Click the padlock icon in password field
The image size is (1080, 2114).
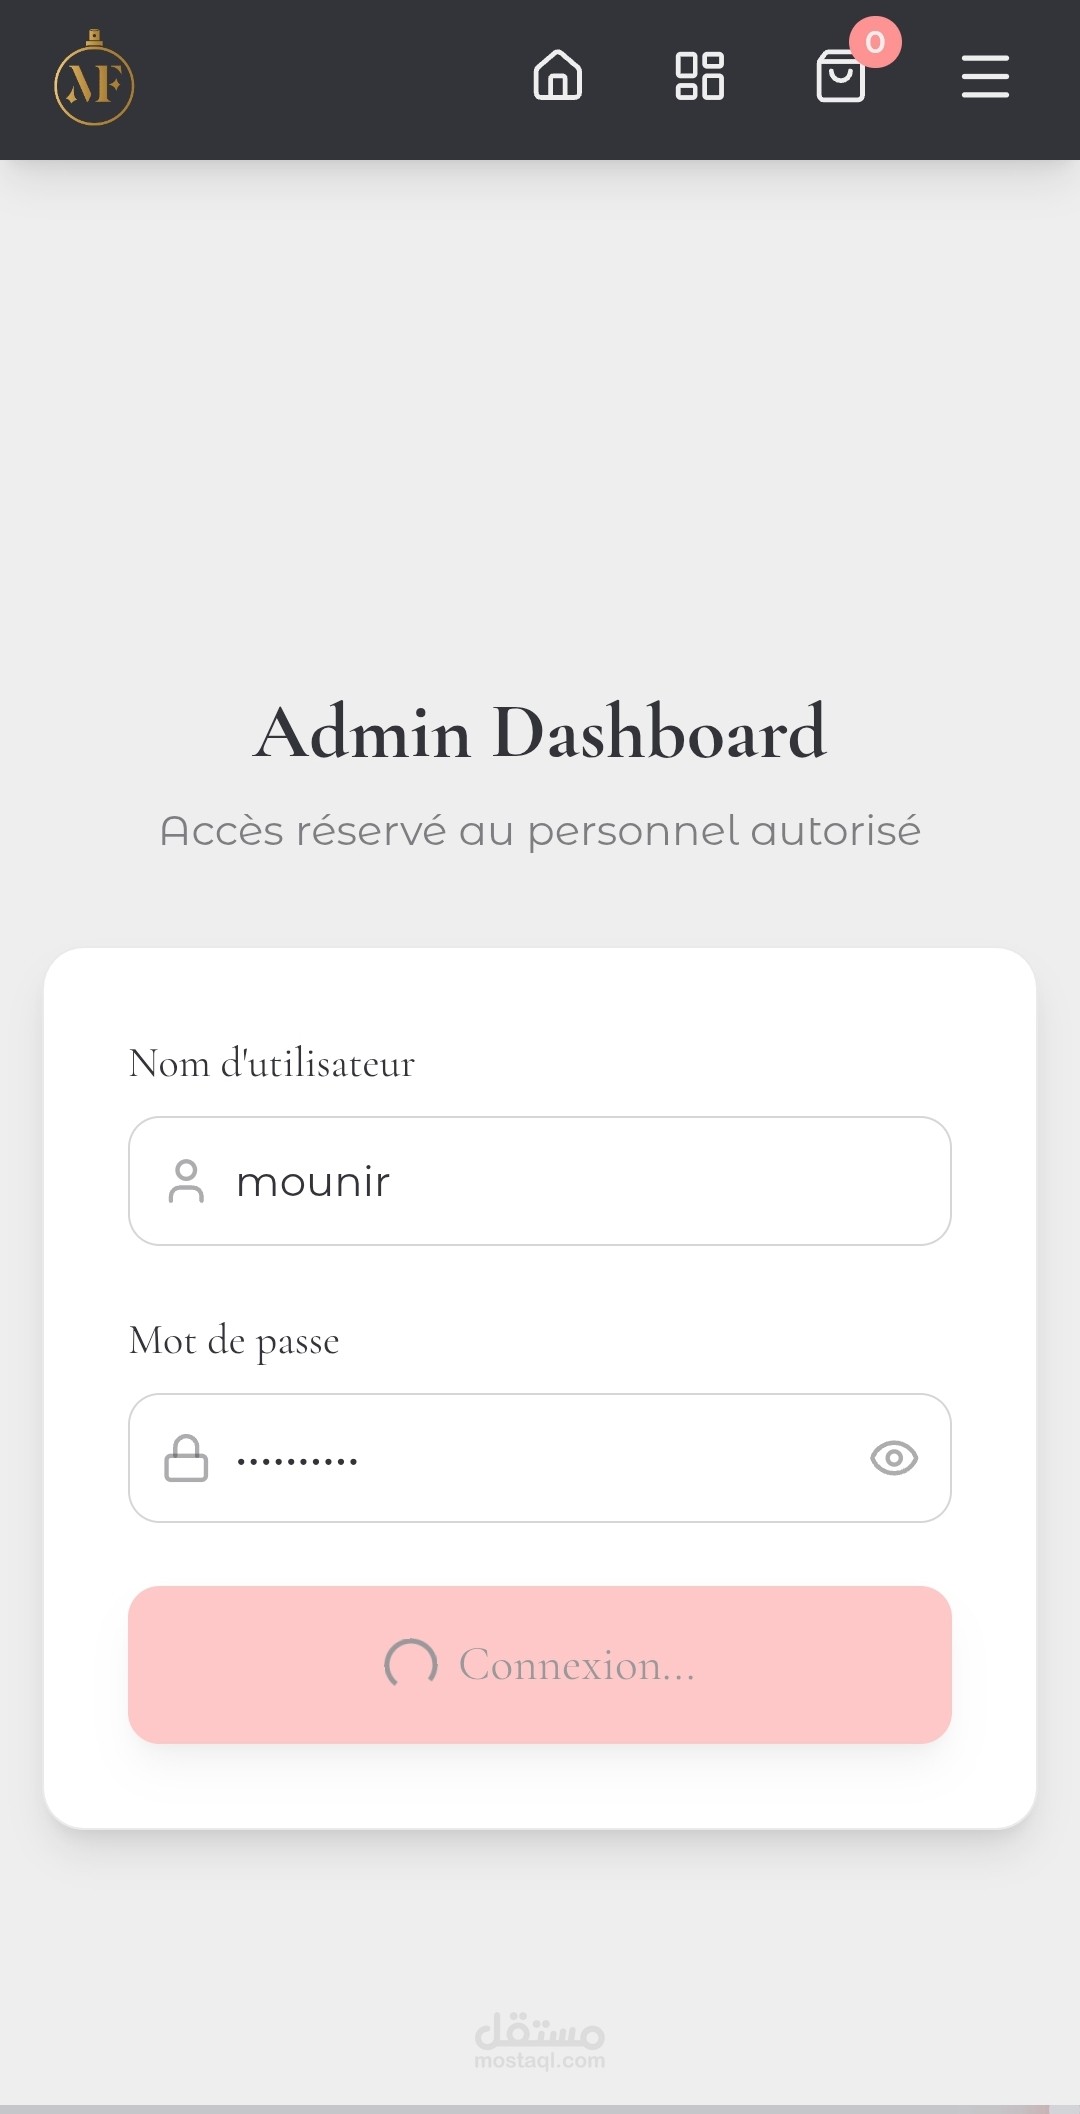186,1458
